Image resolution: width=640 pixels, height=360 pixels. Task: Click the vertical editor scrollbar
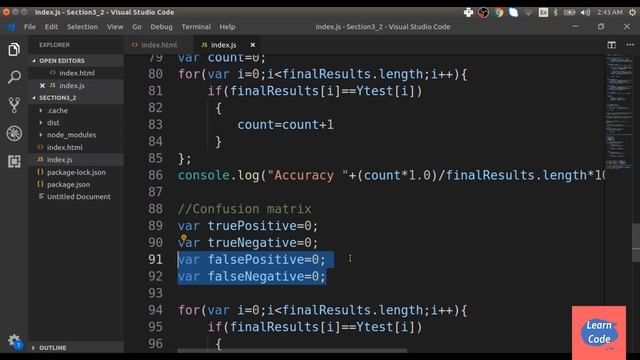pyautogui.click(x=636, y=242)
